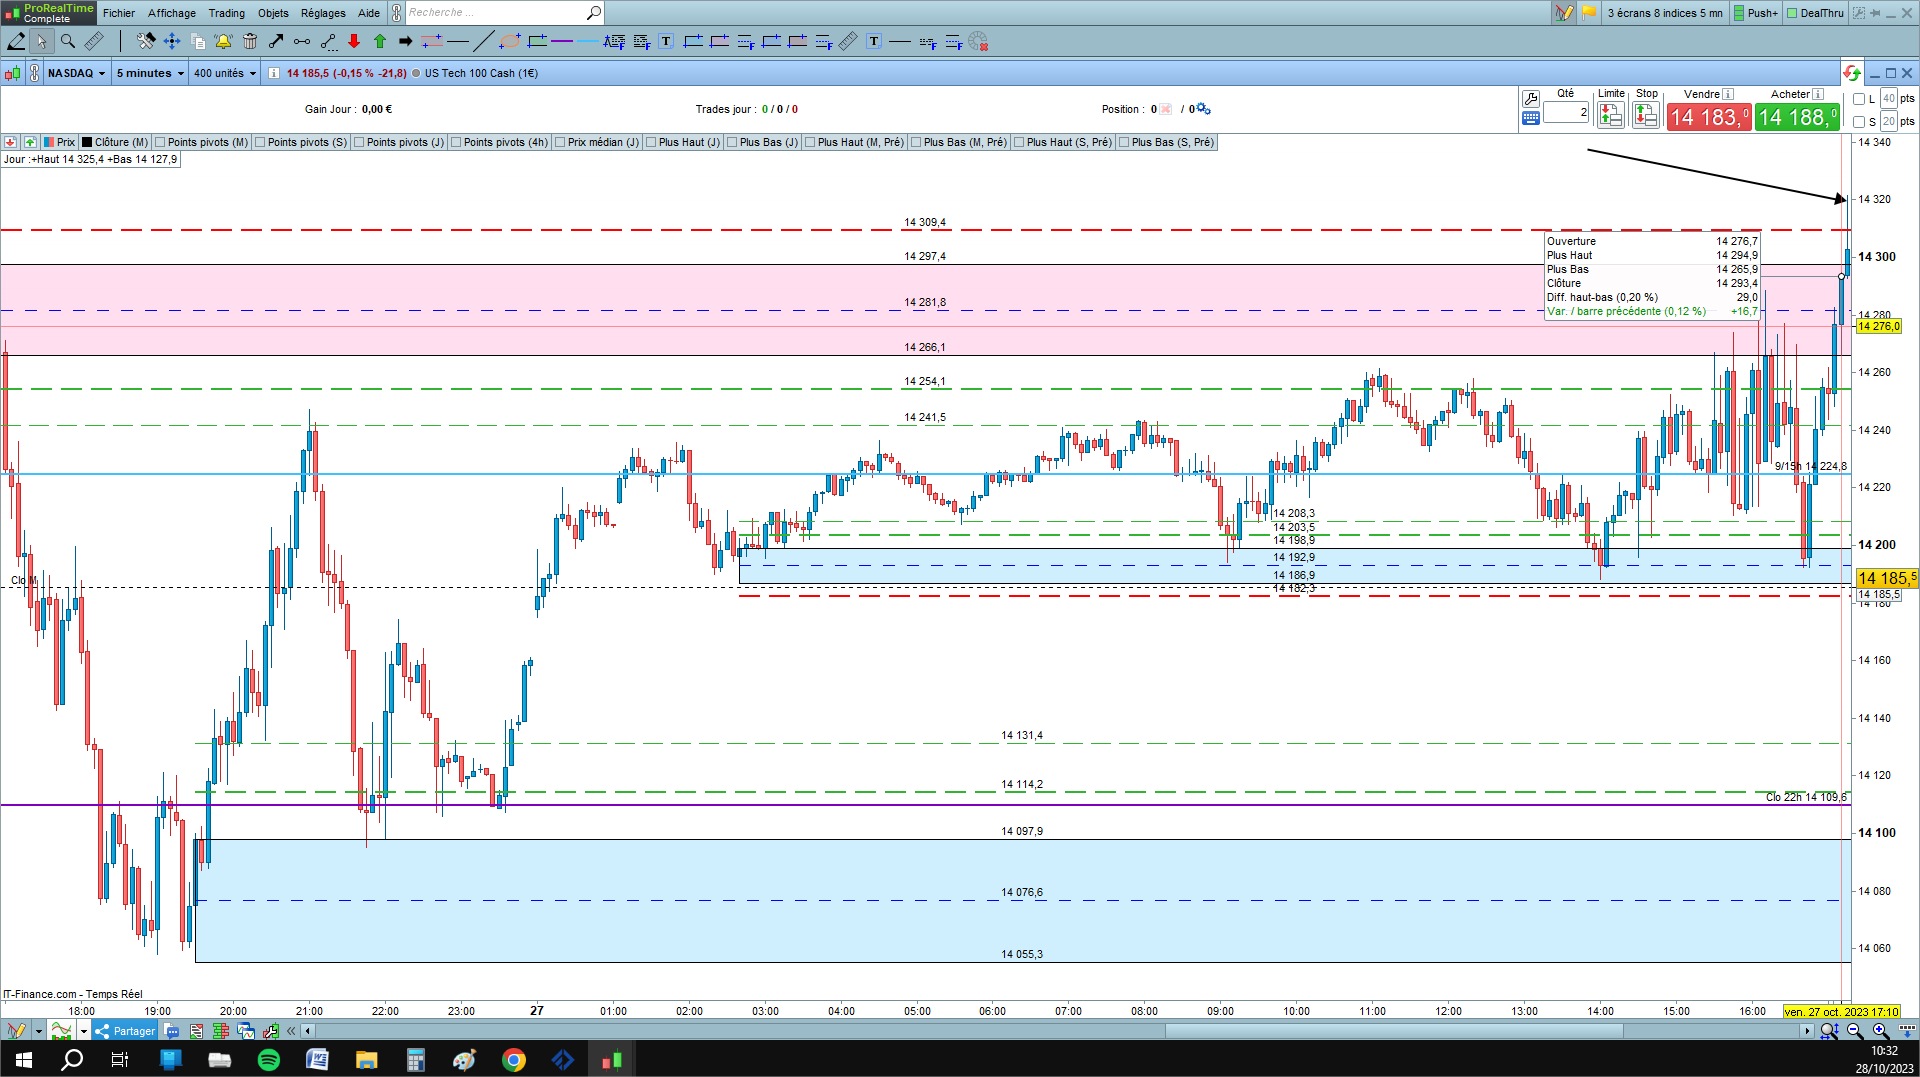Enable Plus Haut (J) checkbox
1920x1077 pixels.
click(651, 142)
